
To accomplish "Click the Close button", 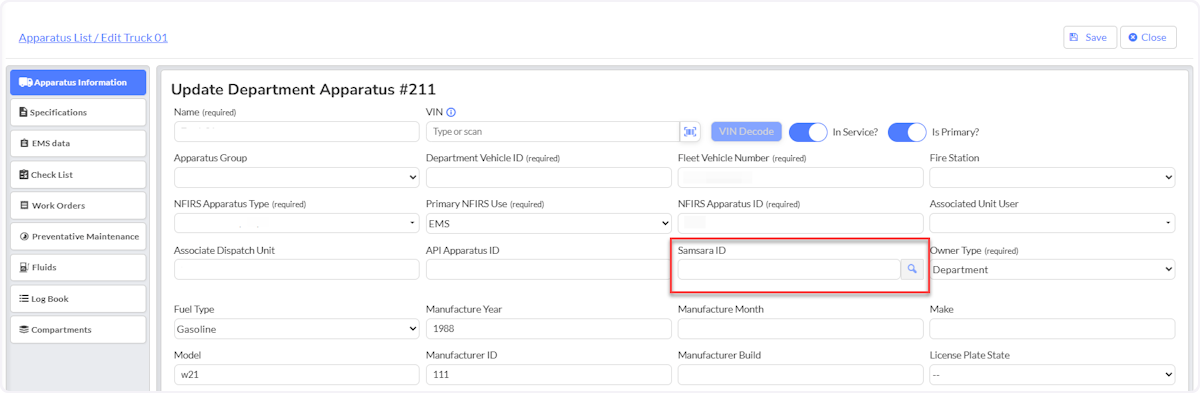I will 1148,37.
